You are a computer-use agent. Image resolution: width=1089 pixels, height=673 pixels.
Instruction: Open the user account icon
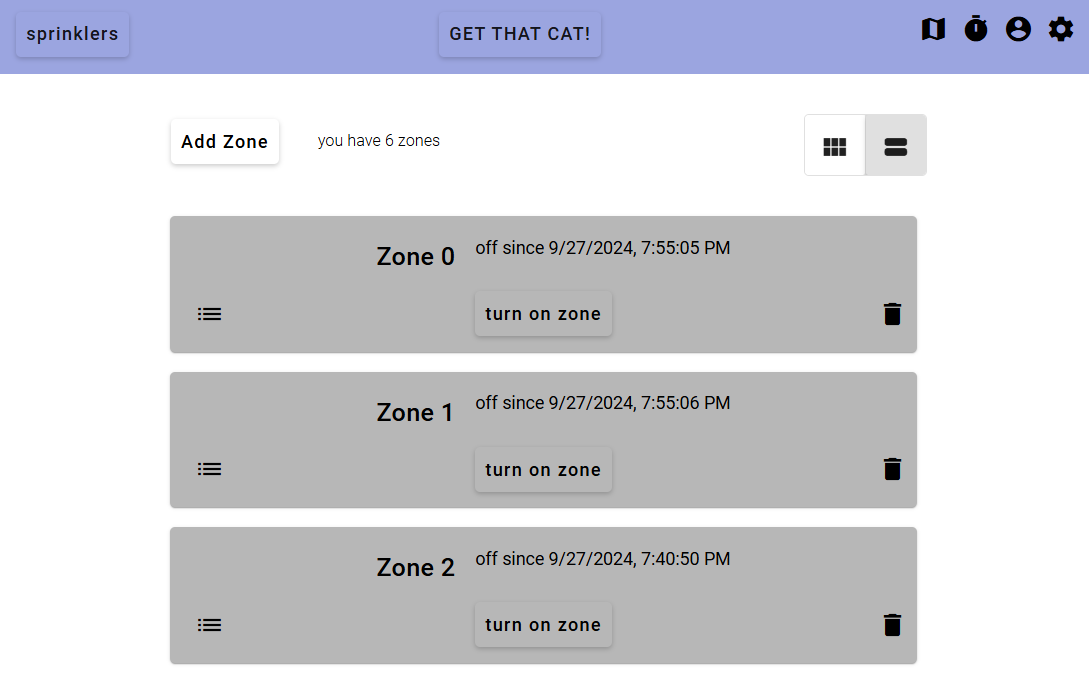[x=1018, y=29]
